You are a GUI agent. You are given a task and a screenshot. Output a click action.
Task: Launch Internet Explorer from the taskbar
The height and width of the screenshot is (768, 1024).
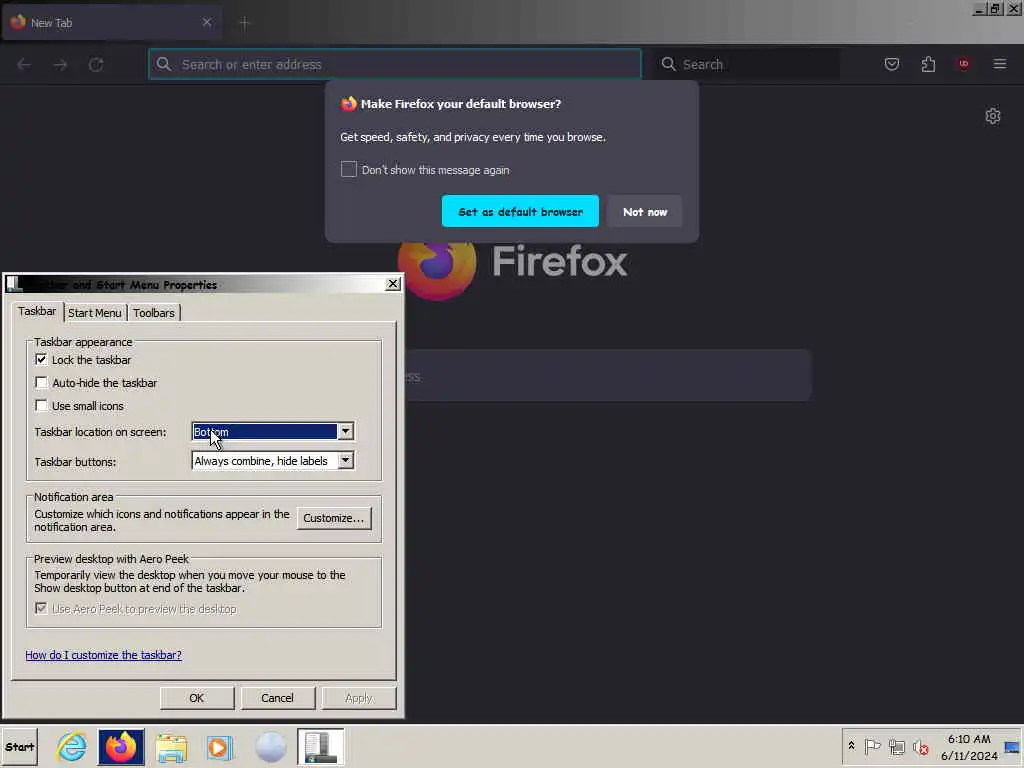pos(71,746)
